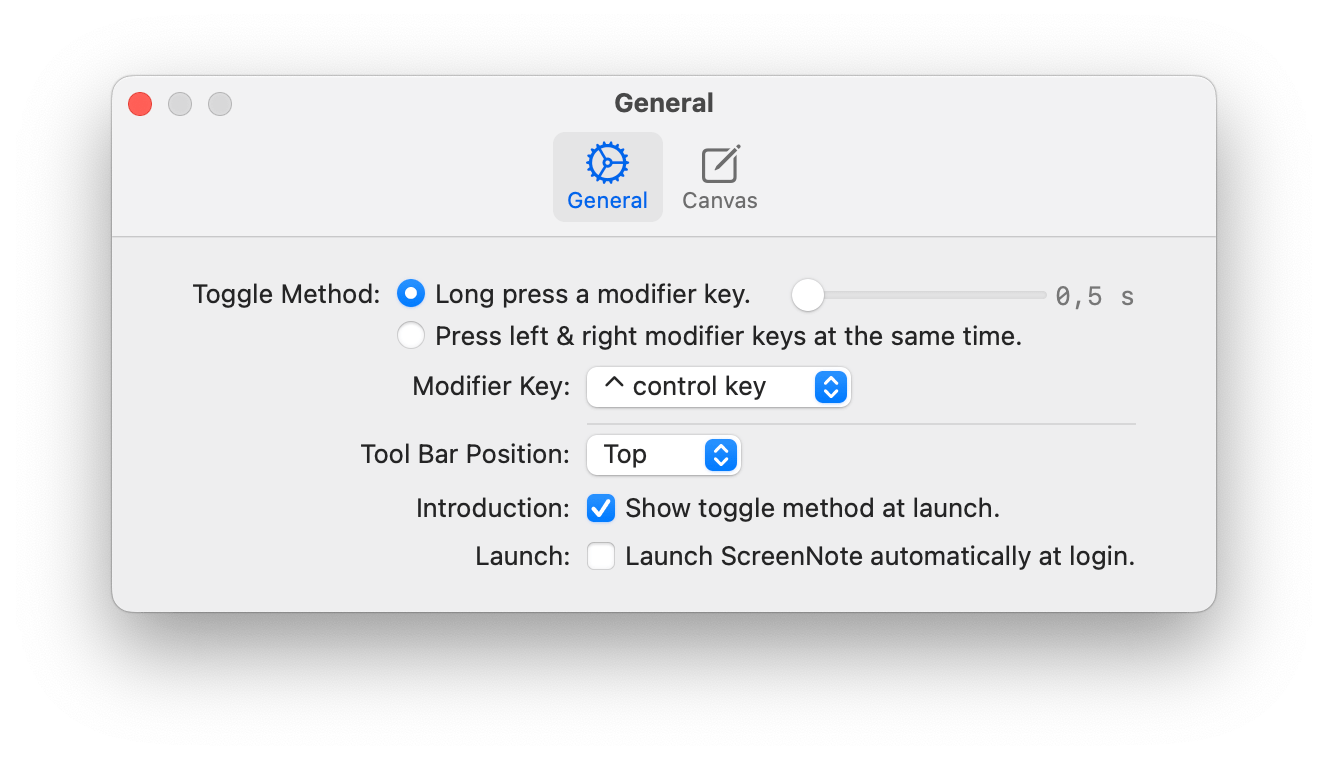The width and height of the screenshot is (1328, 760).
Task: Click the Toggle Method label
Action: tap(286, 294)
